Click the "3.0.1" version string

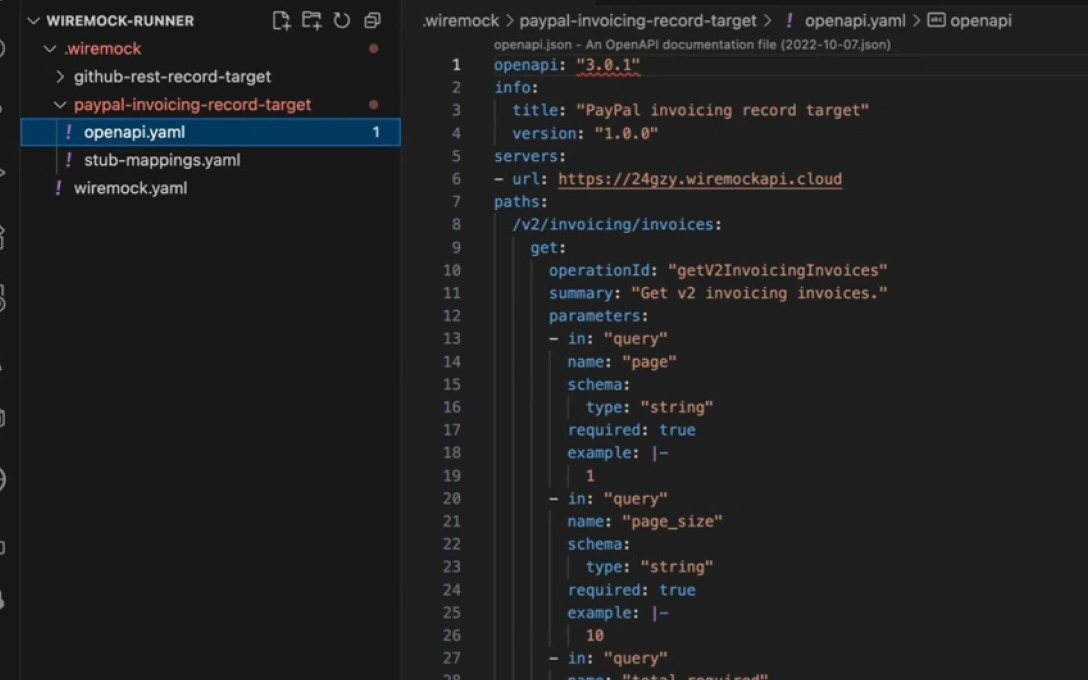click(608, 65)
